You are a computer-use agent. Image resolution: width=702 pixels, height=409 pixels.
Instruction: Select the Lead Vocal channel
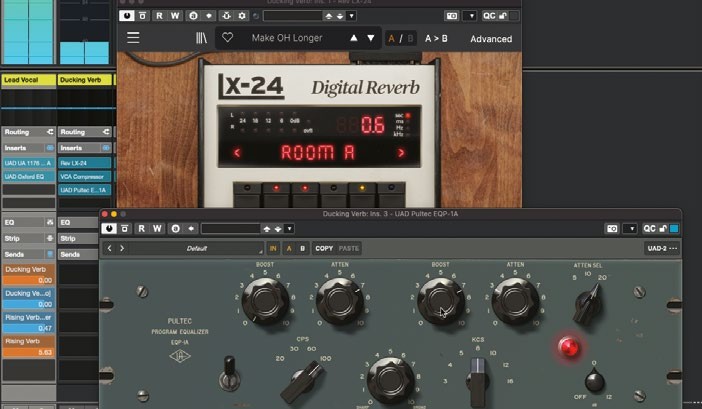[x=29, y=80]
